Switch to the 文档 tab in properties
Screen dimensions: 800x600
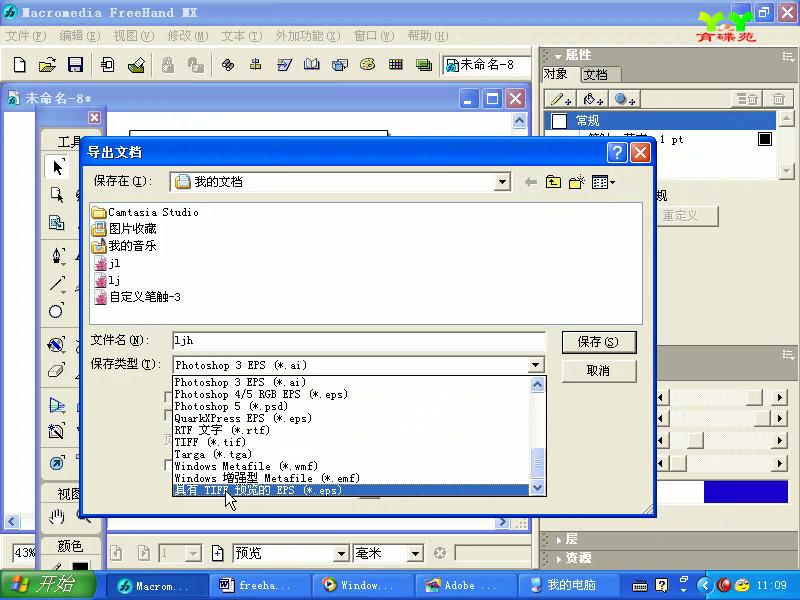point(600,74)
